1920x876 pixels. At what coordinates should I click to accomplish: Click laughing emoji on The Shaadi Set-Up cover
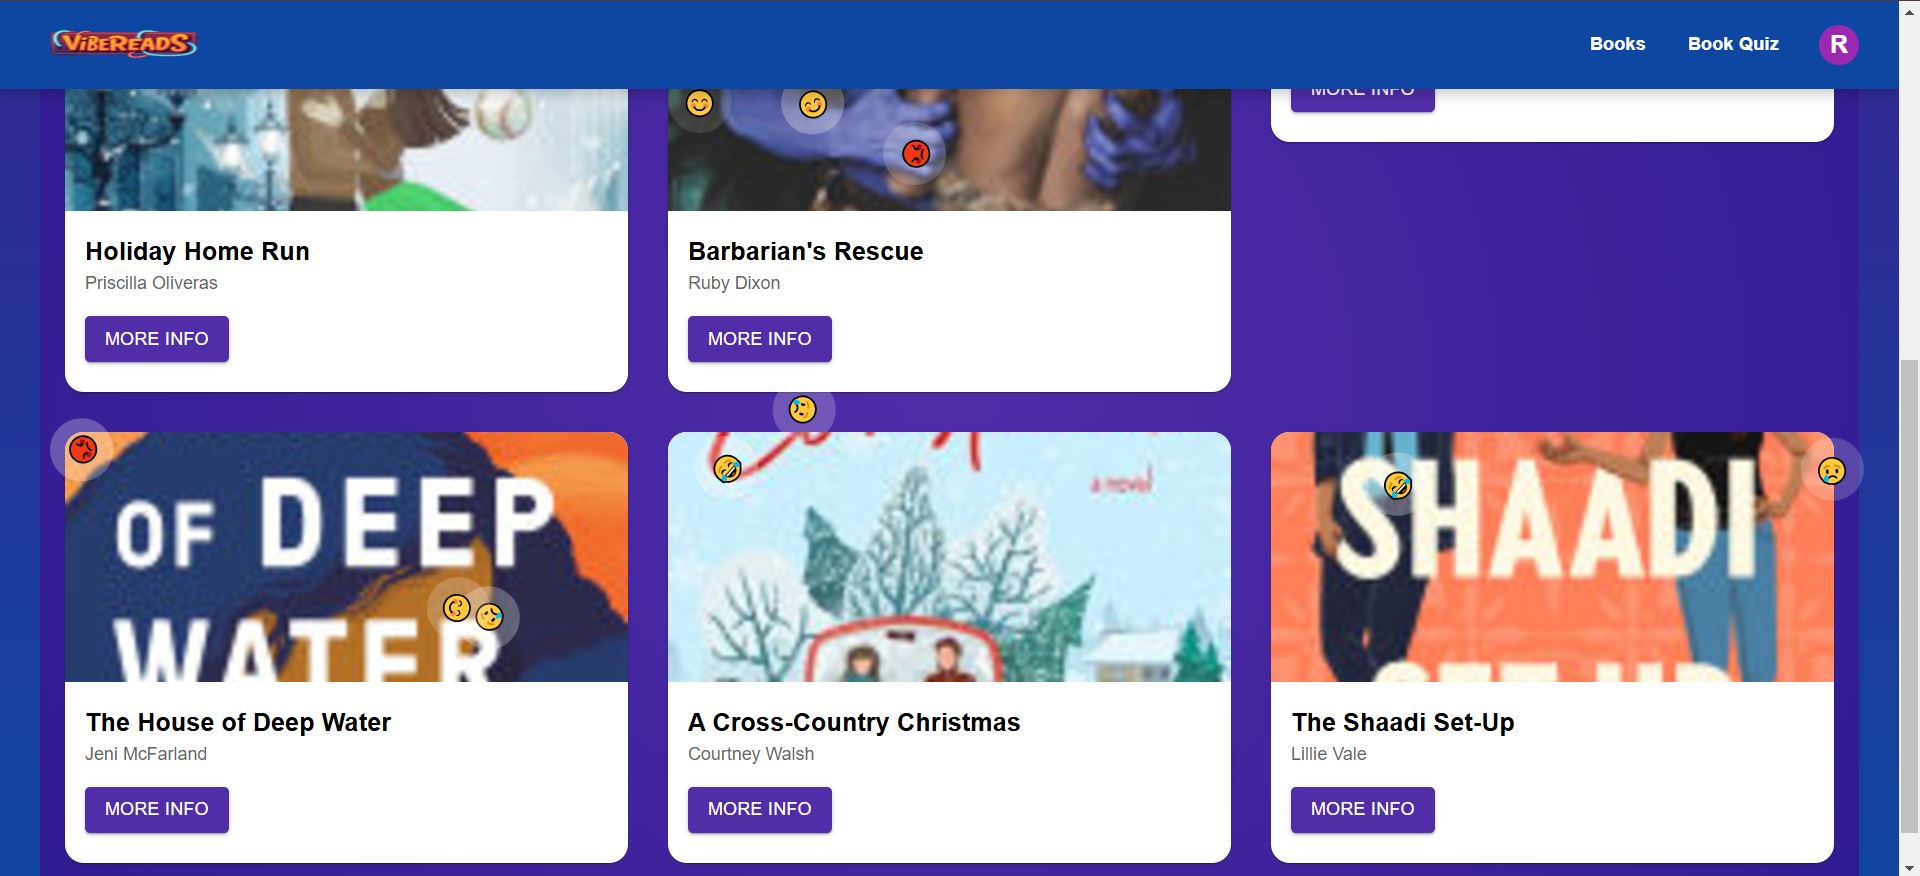tap(1398, 485)
